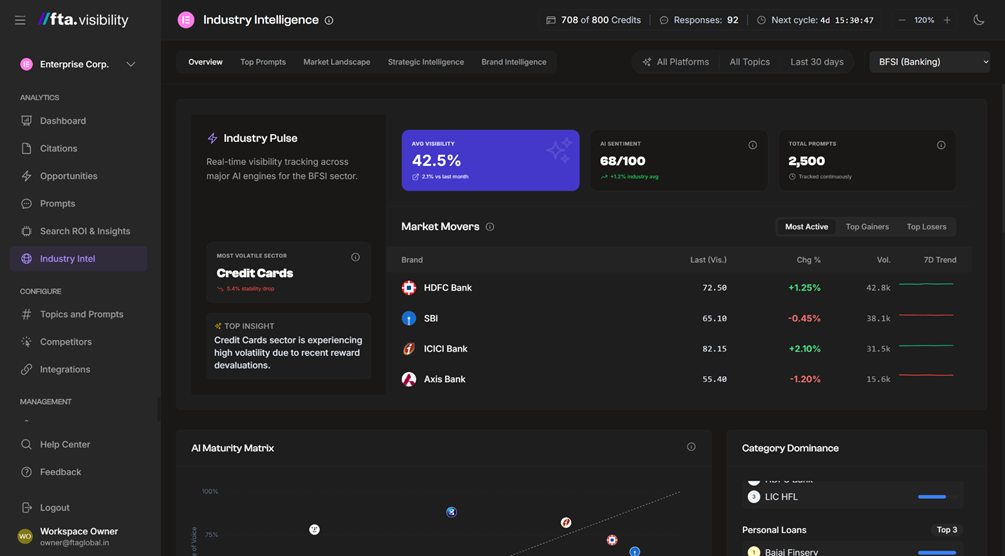Switch to Top Losers filter

click(926, 227)
